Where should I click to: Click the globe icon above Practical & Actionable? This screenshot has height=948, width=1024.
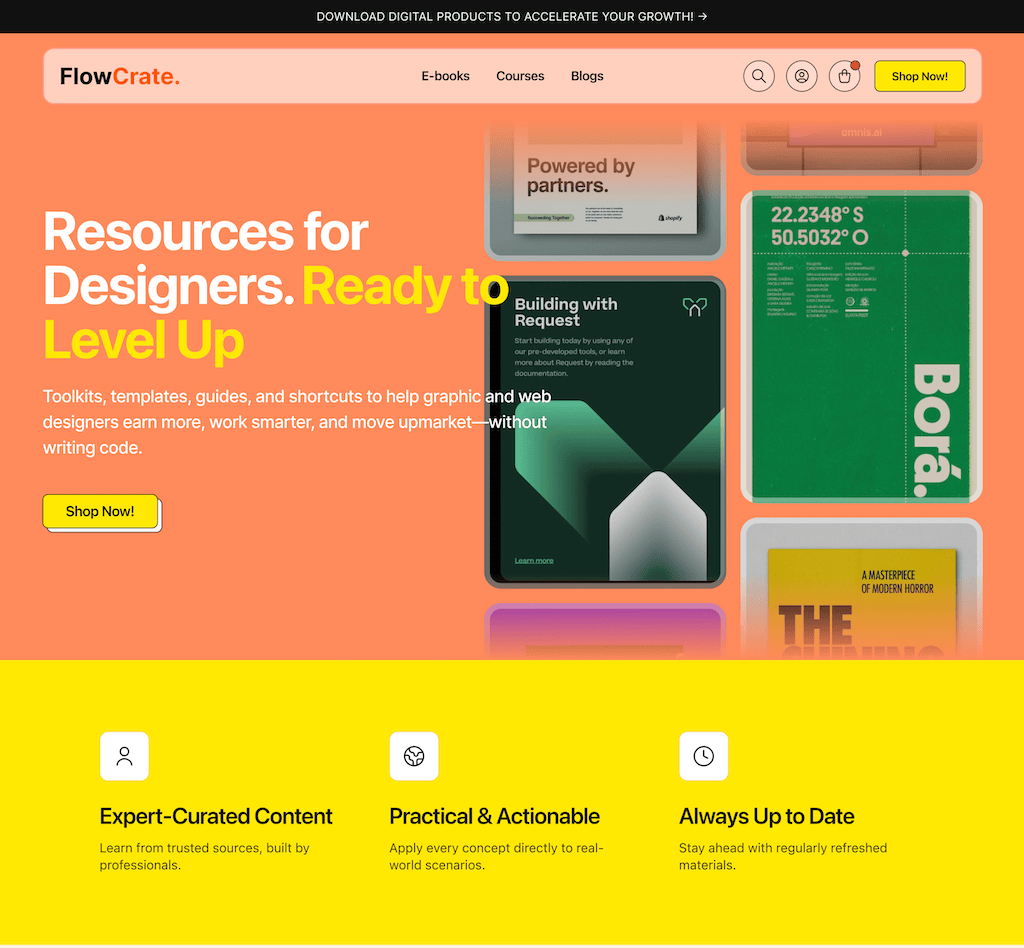[x=414, y=756]
